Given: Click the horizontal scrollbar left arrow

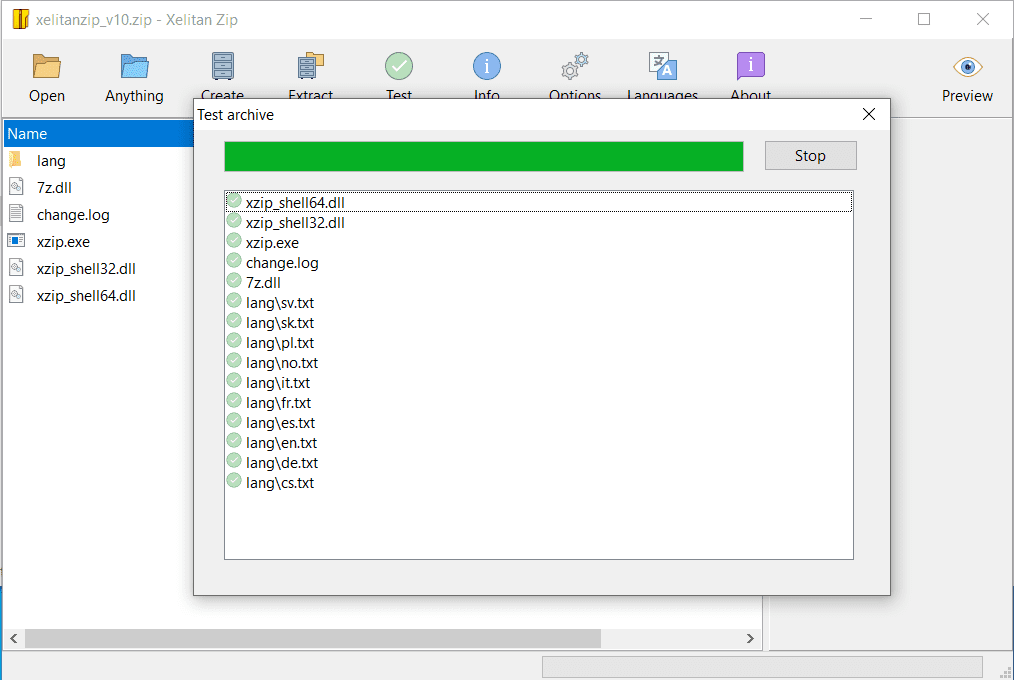Looking at the screenshot, I should coord(14,639).
